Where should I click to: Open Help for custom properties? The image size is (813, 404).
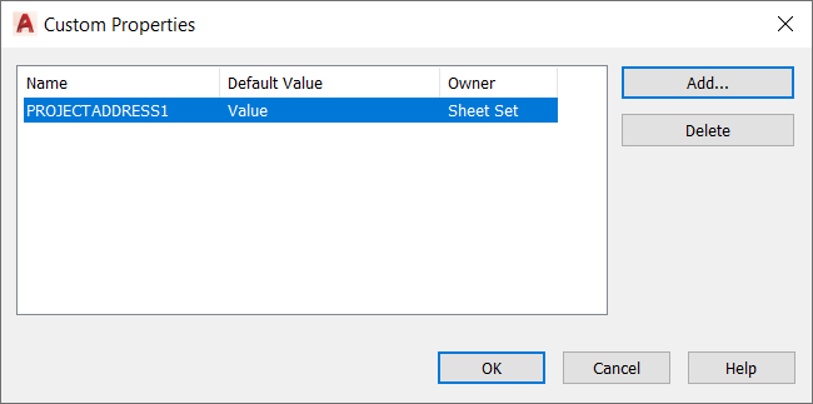741,368
